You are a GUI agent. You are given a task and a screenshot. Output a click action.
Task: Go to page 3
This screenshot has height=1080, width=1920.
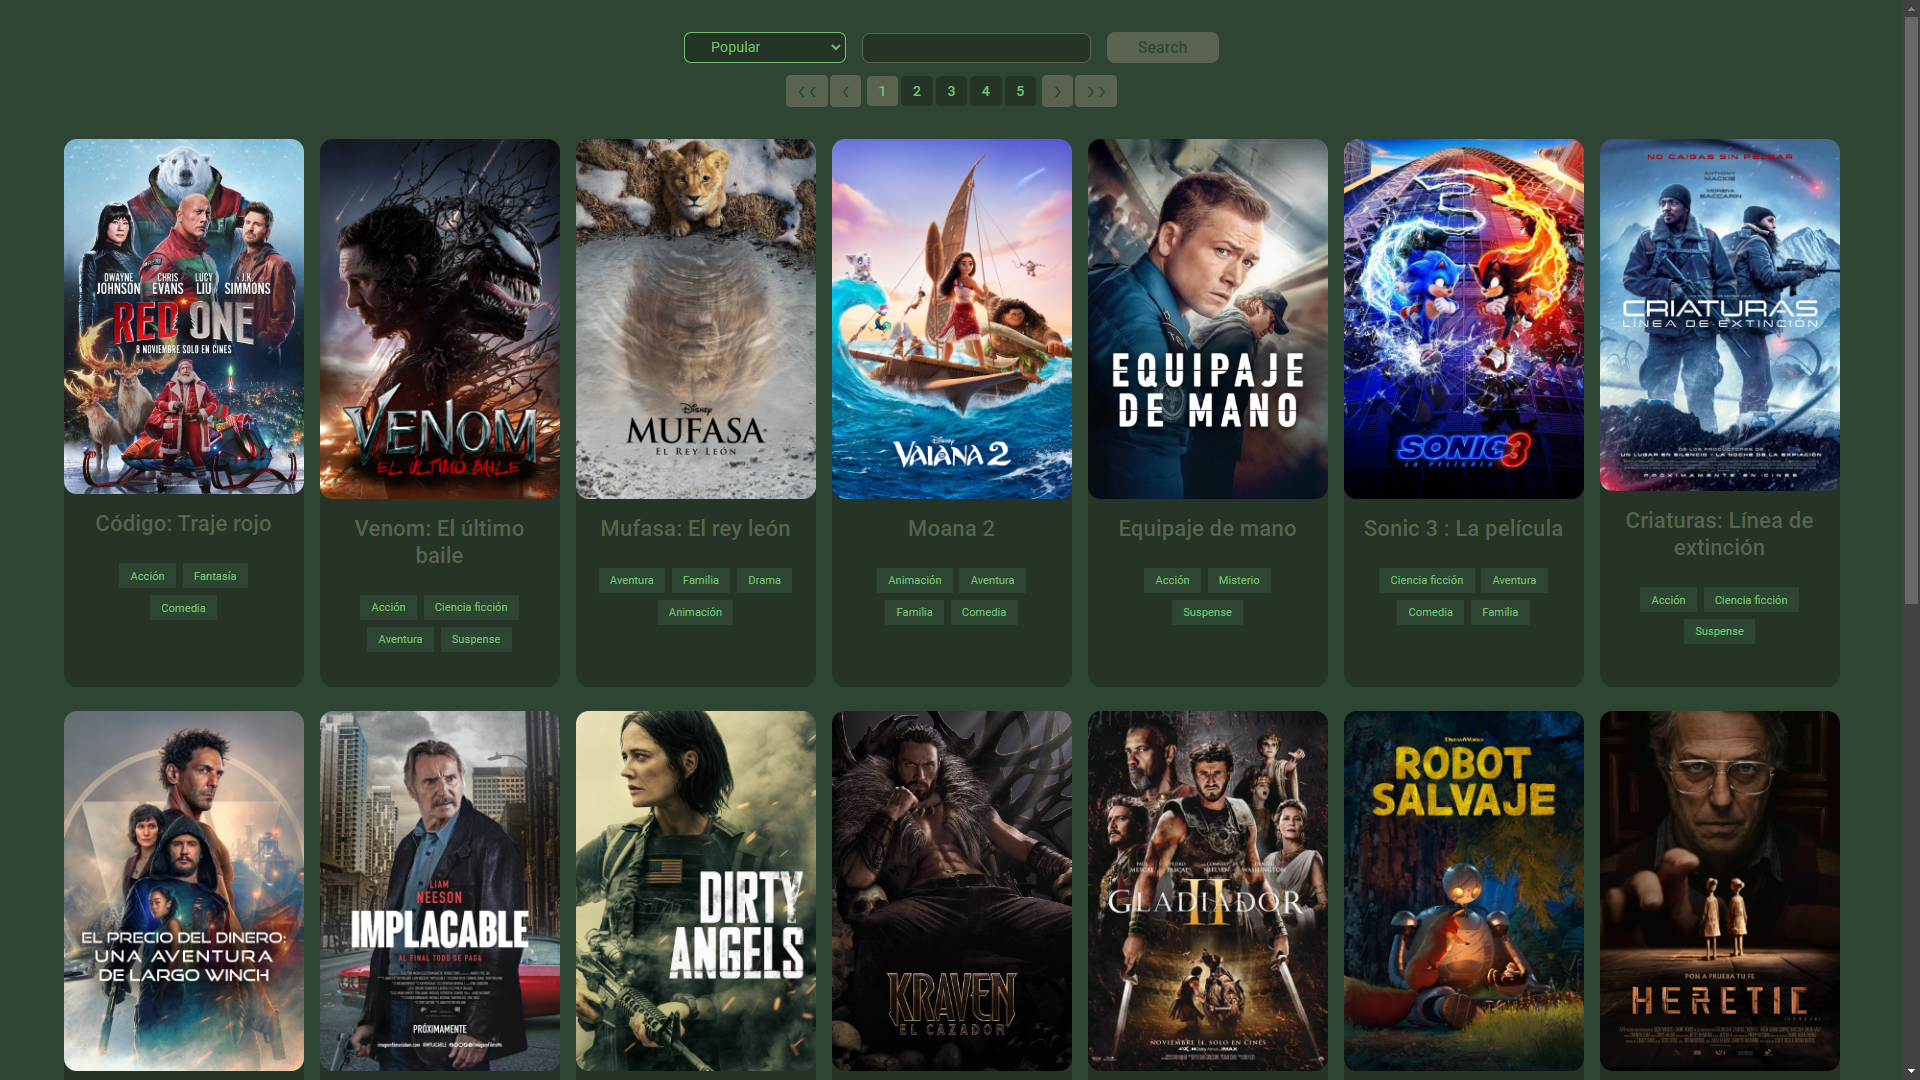(x=951, y=91)
